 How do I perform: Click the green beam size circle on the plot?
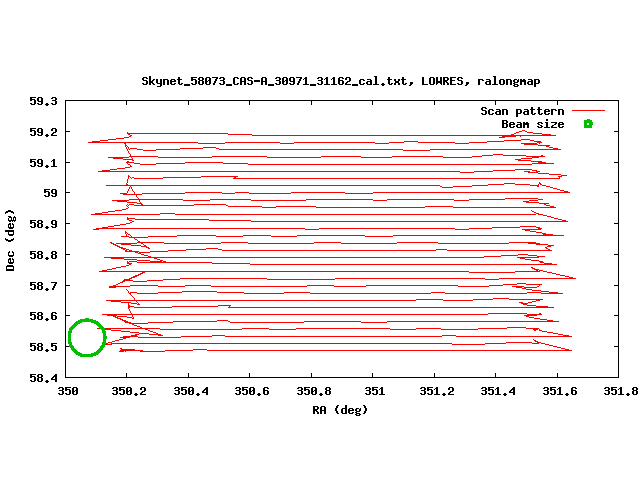coord(87,338)
